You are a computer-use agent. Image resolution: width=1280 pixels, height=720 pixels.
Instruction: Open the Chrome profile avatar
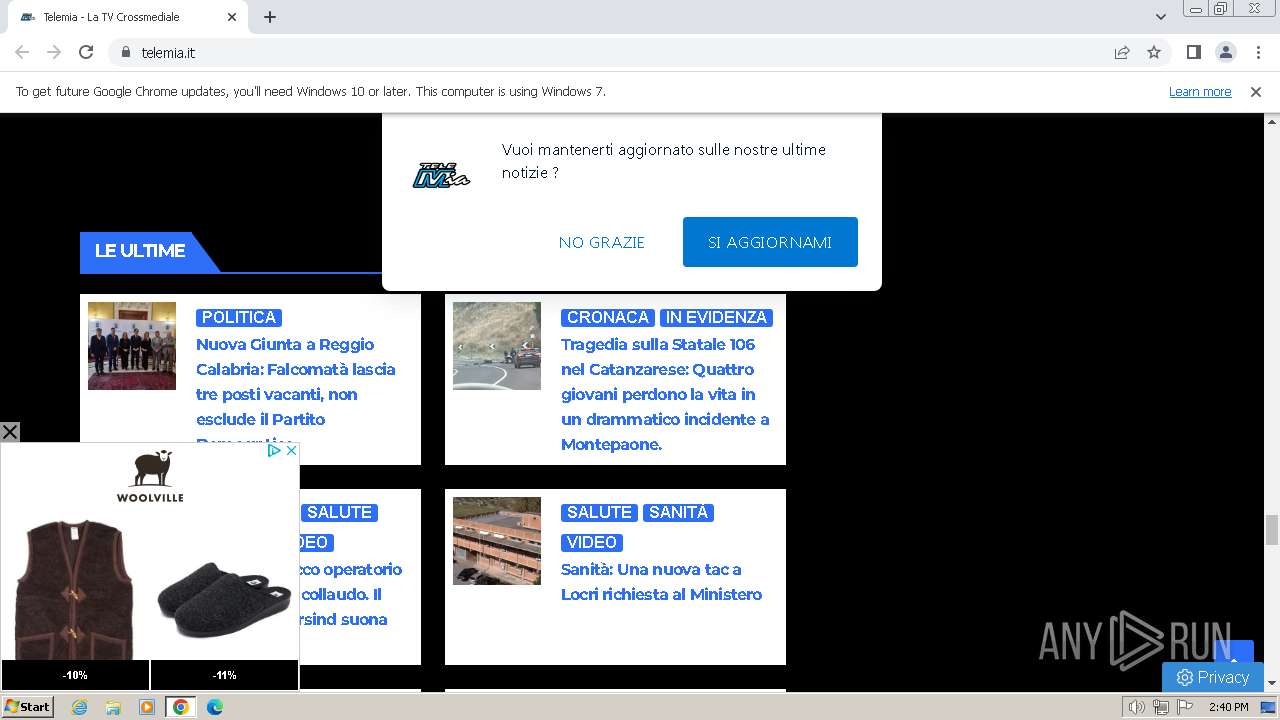pos(1225,52)
